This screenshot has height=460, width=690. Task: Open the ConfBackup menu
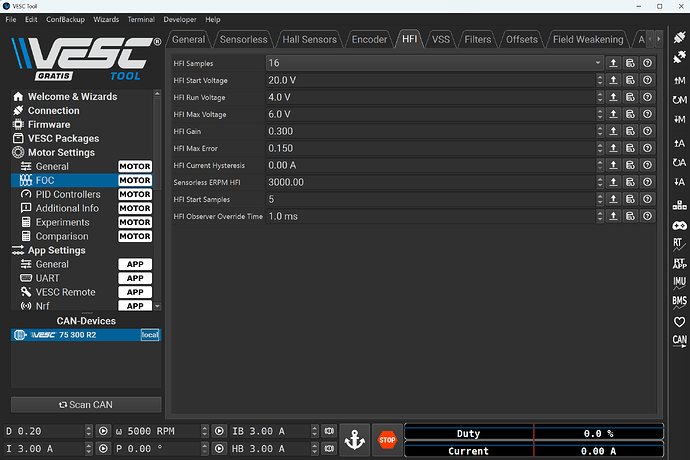(x=65, y=19)
